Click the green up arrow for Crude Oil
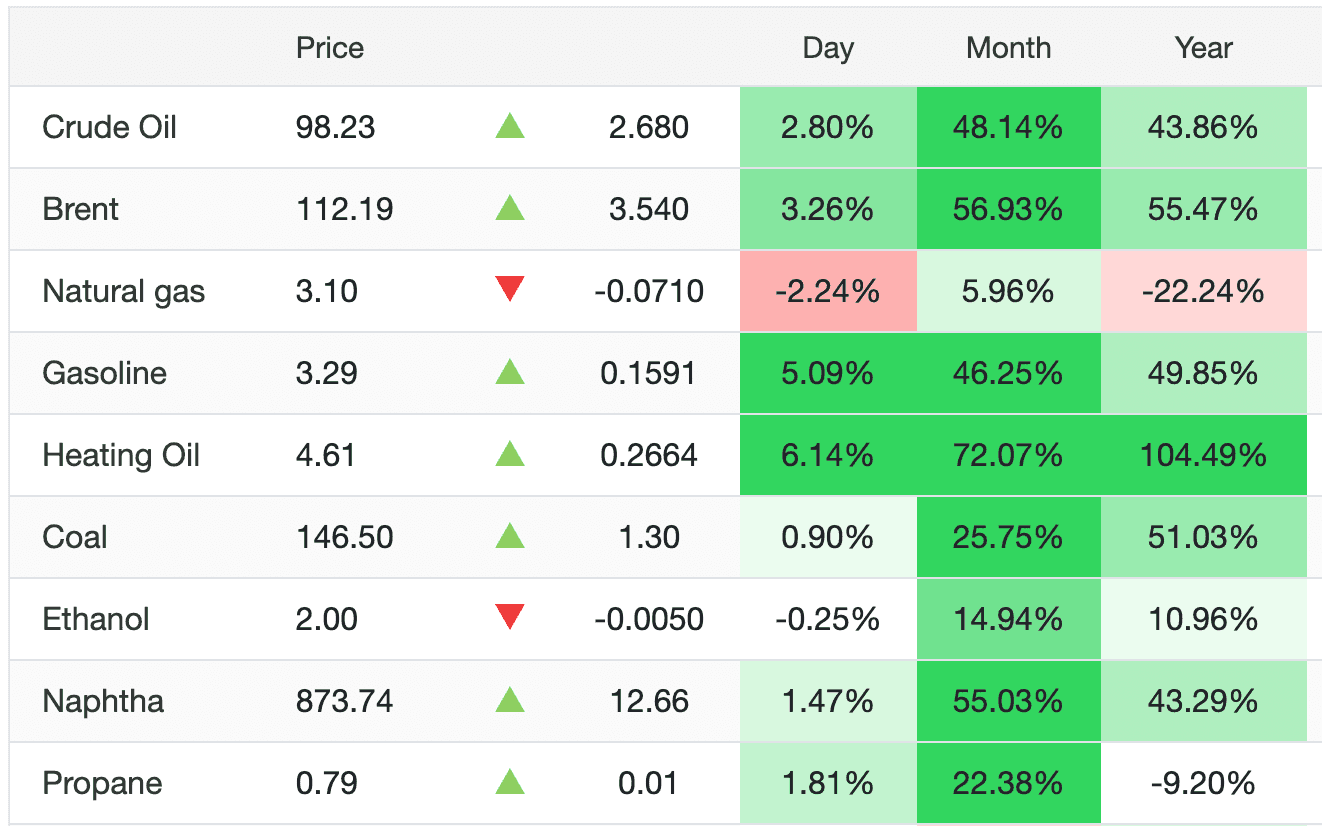1322x826 pixels. 510,127
